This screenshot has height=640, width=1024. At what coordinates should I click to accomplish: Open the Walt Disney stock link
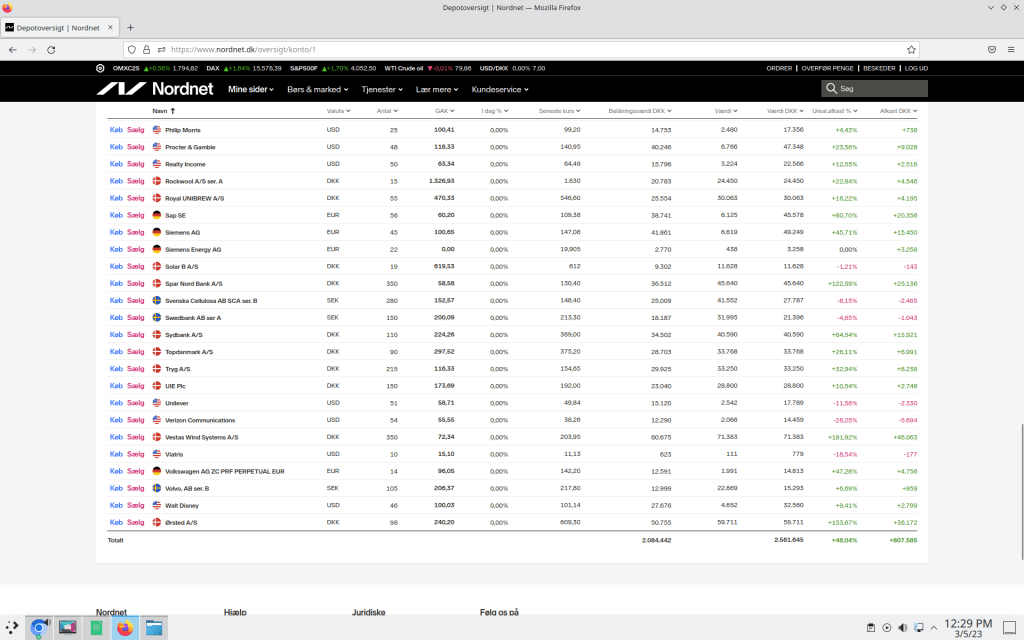tap(184, 506)
